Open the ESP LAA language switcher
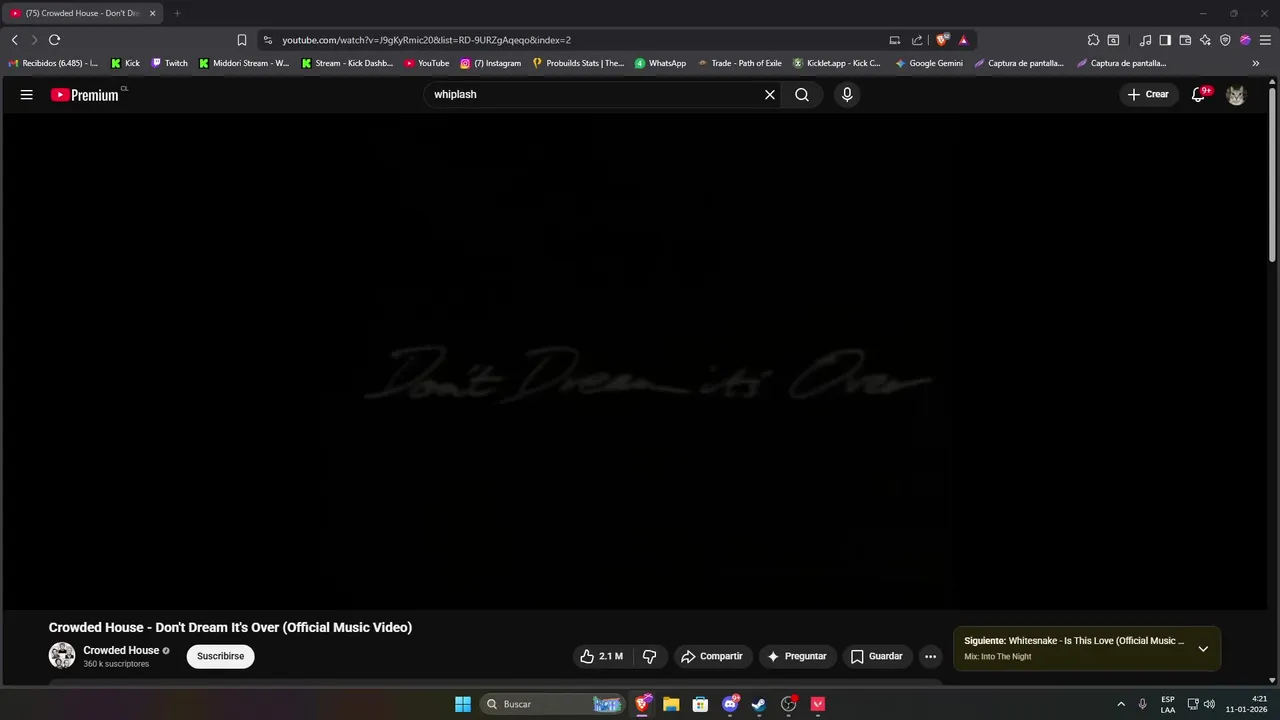The height and width of the screenshot is (720, 1280). pos(1168,704)
